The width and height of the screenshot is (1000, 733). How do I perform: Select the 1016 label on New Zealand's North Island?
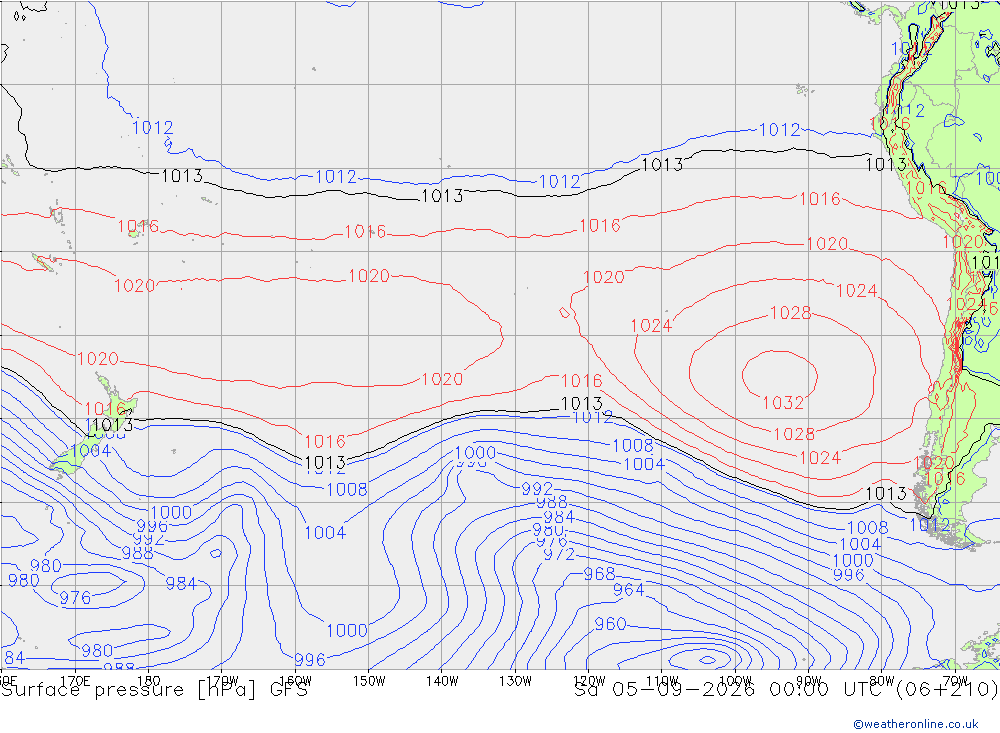click(105, 408)
